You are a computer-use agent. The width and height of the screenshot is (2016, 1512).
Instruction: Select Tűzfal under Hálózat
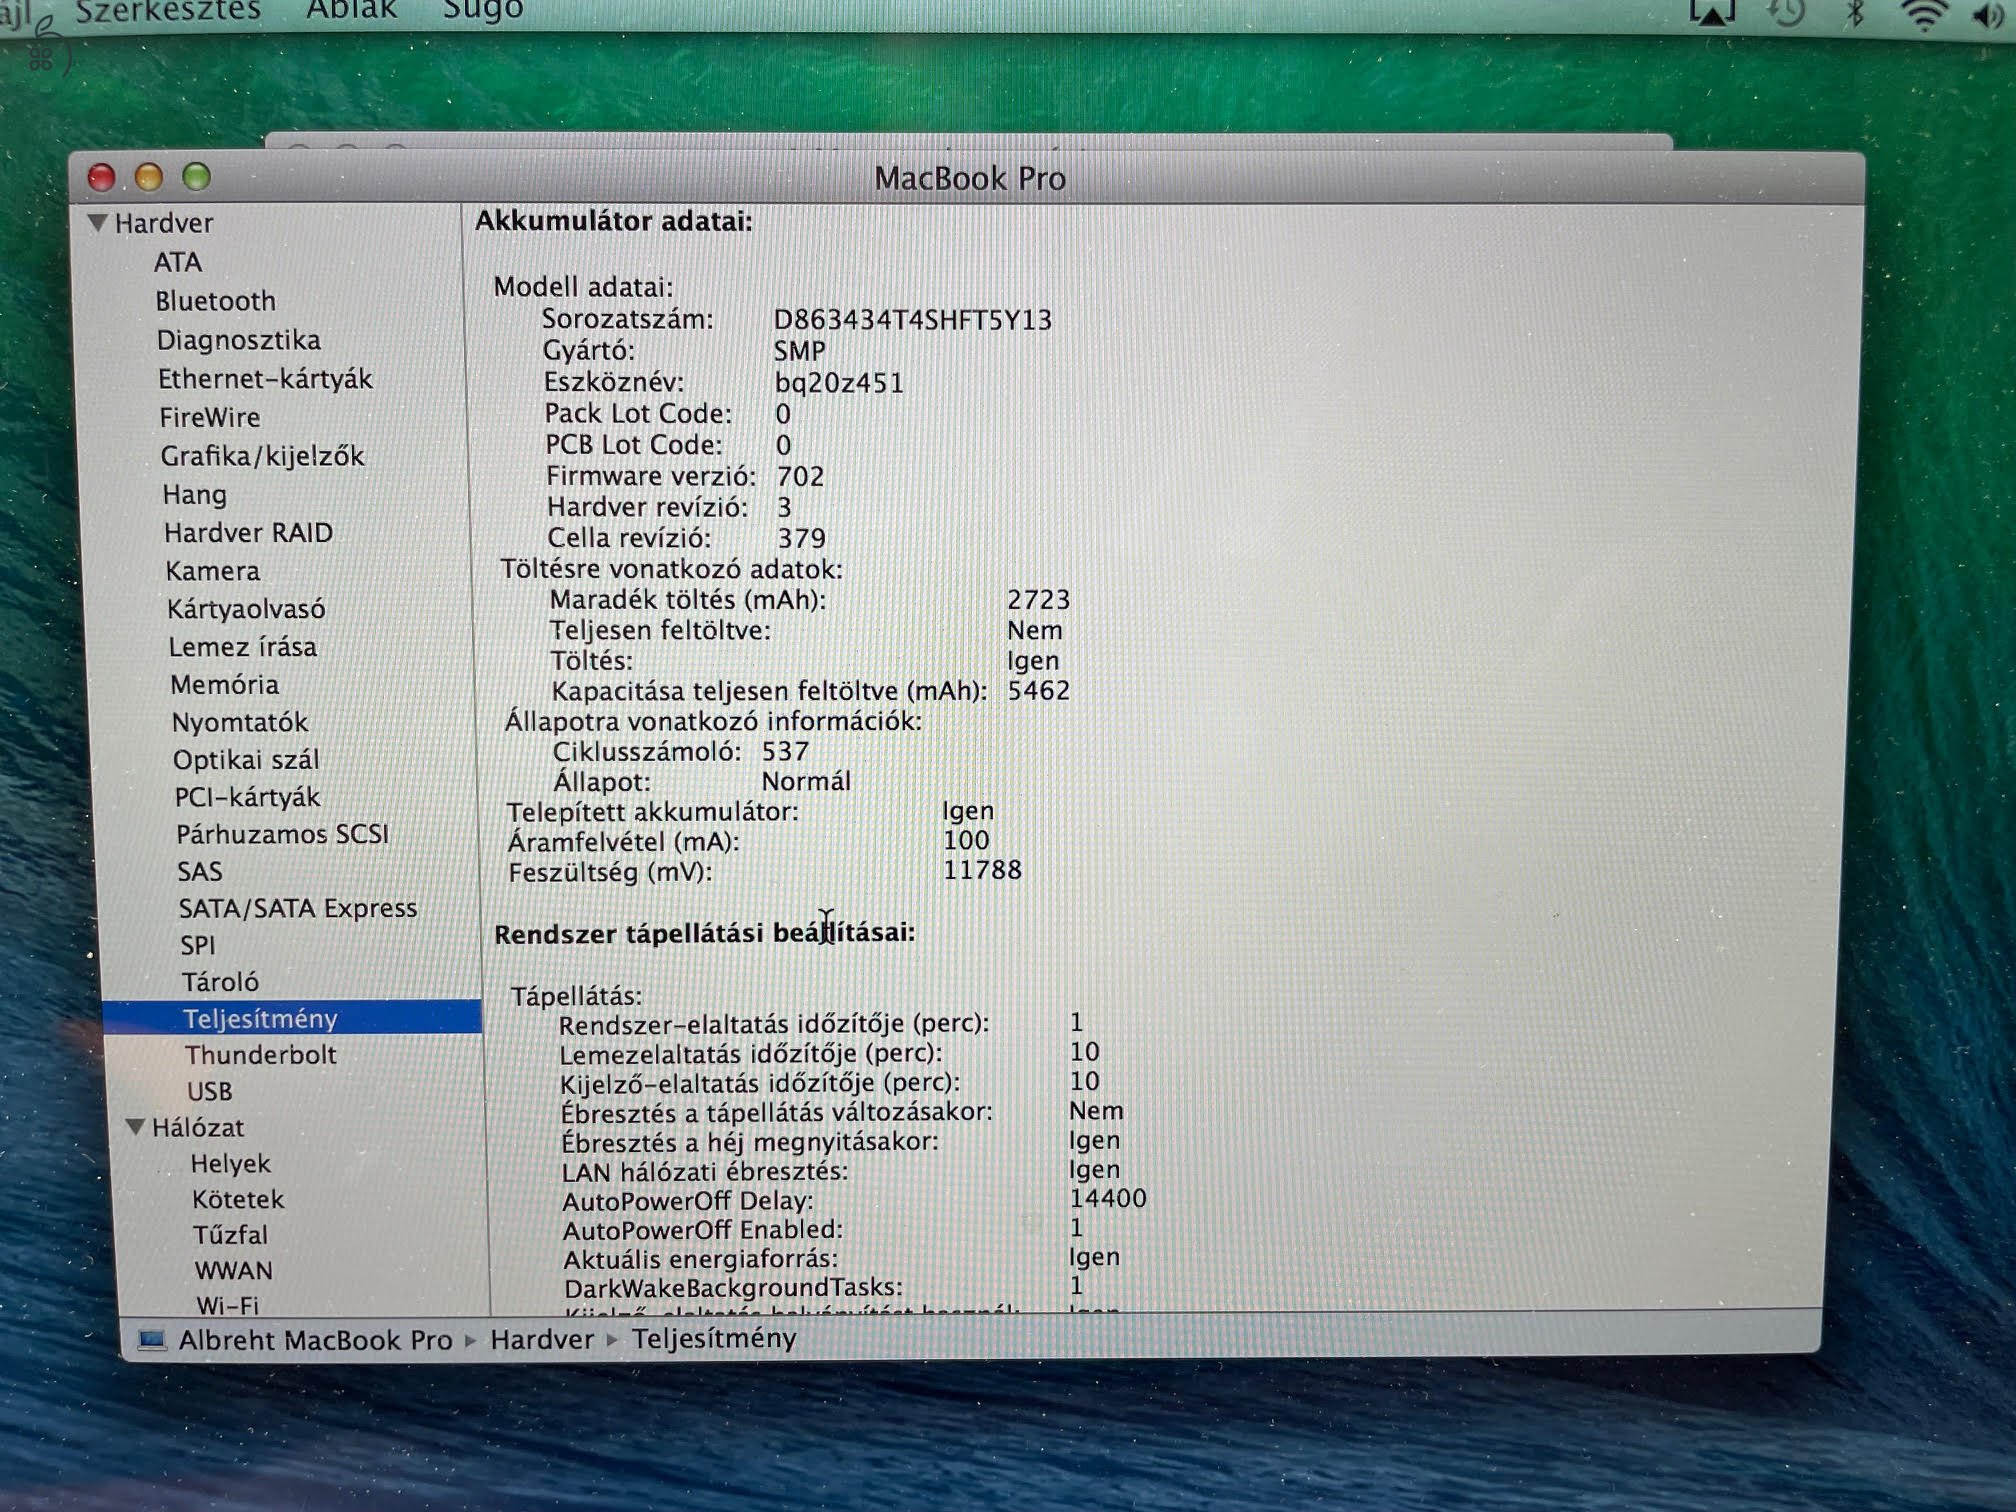tap(230, 1234)
